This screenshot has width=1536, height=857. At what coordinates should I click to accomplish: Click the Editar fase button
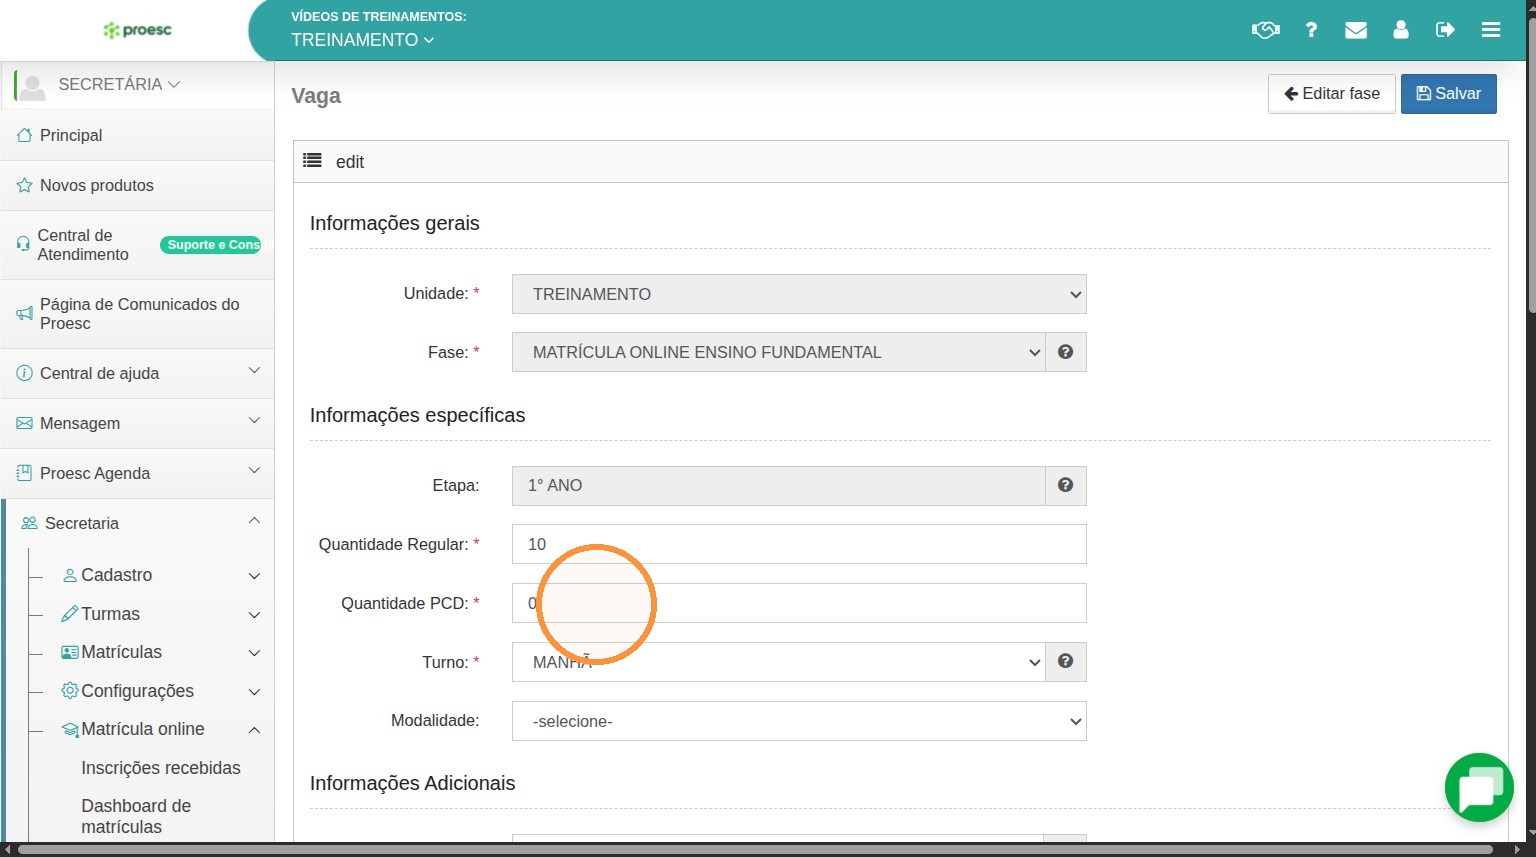[1332, 94]
